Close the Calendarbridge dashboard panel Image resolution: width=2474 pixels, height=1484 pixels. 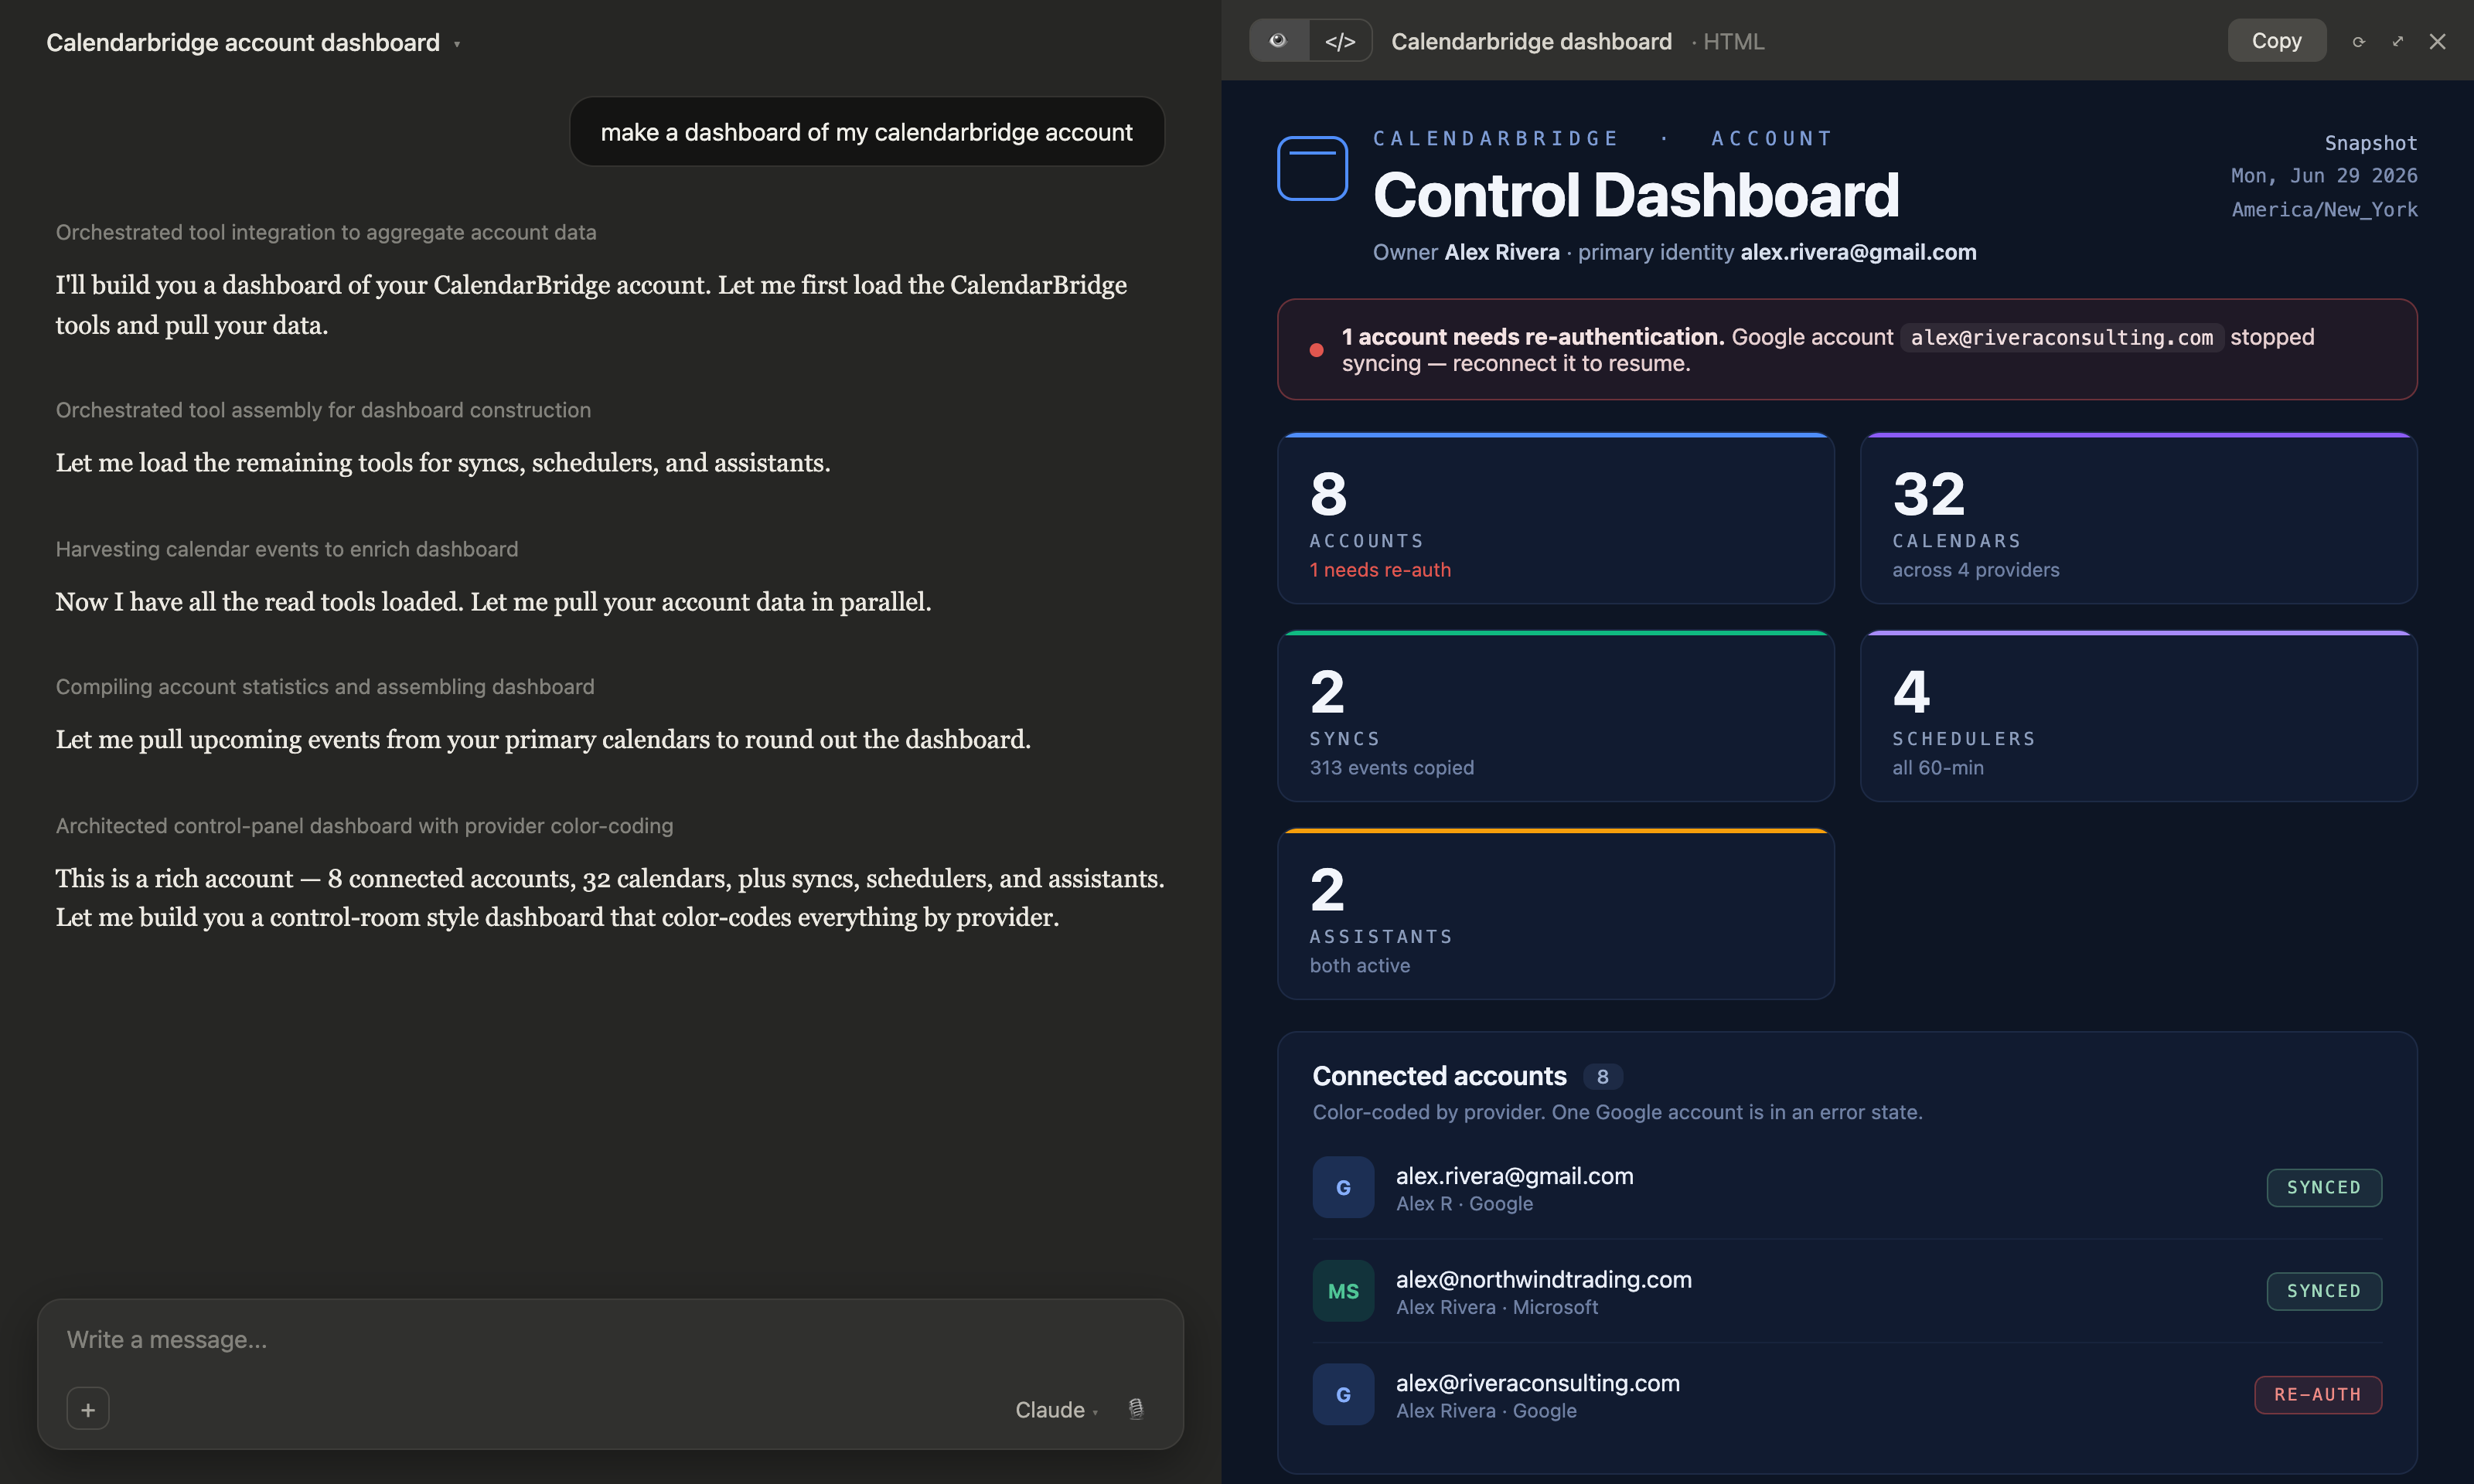[x=2437, y=41]
